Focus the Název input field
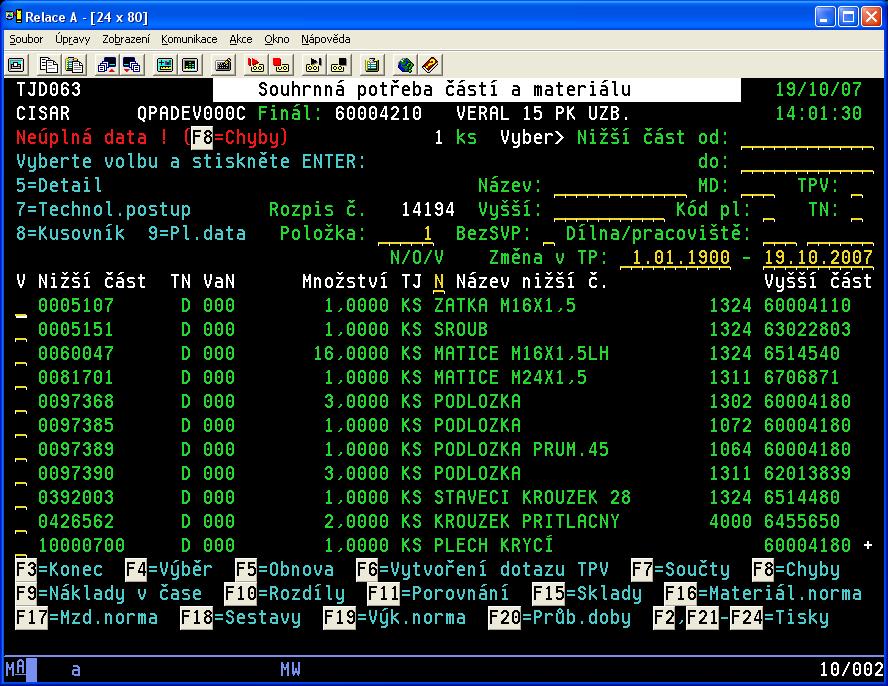The height and width of the screenshot is (686, 888). click(620, 186)
